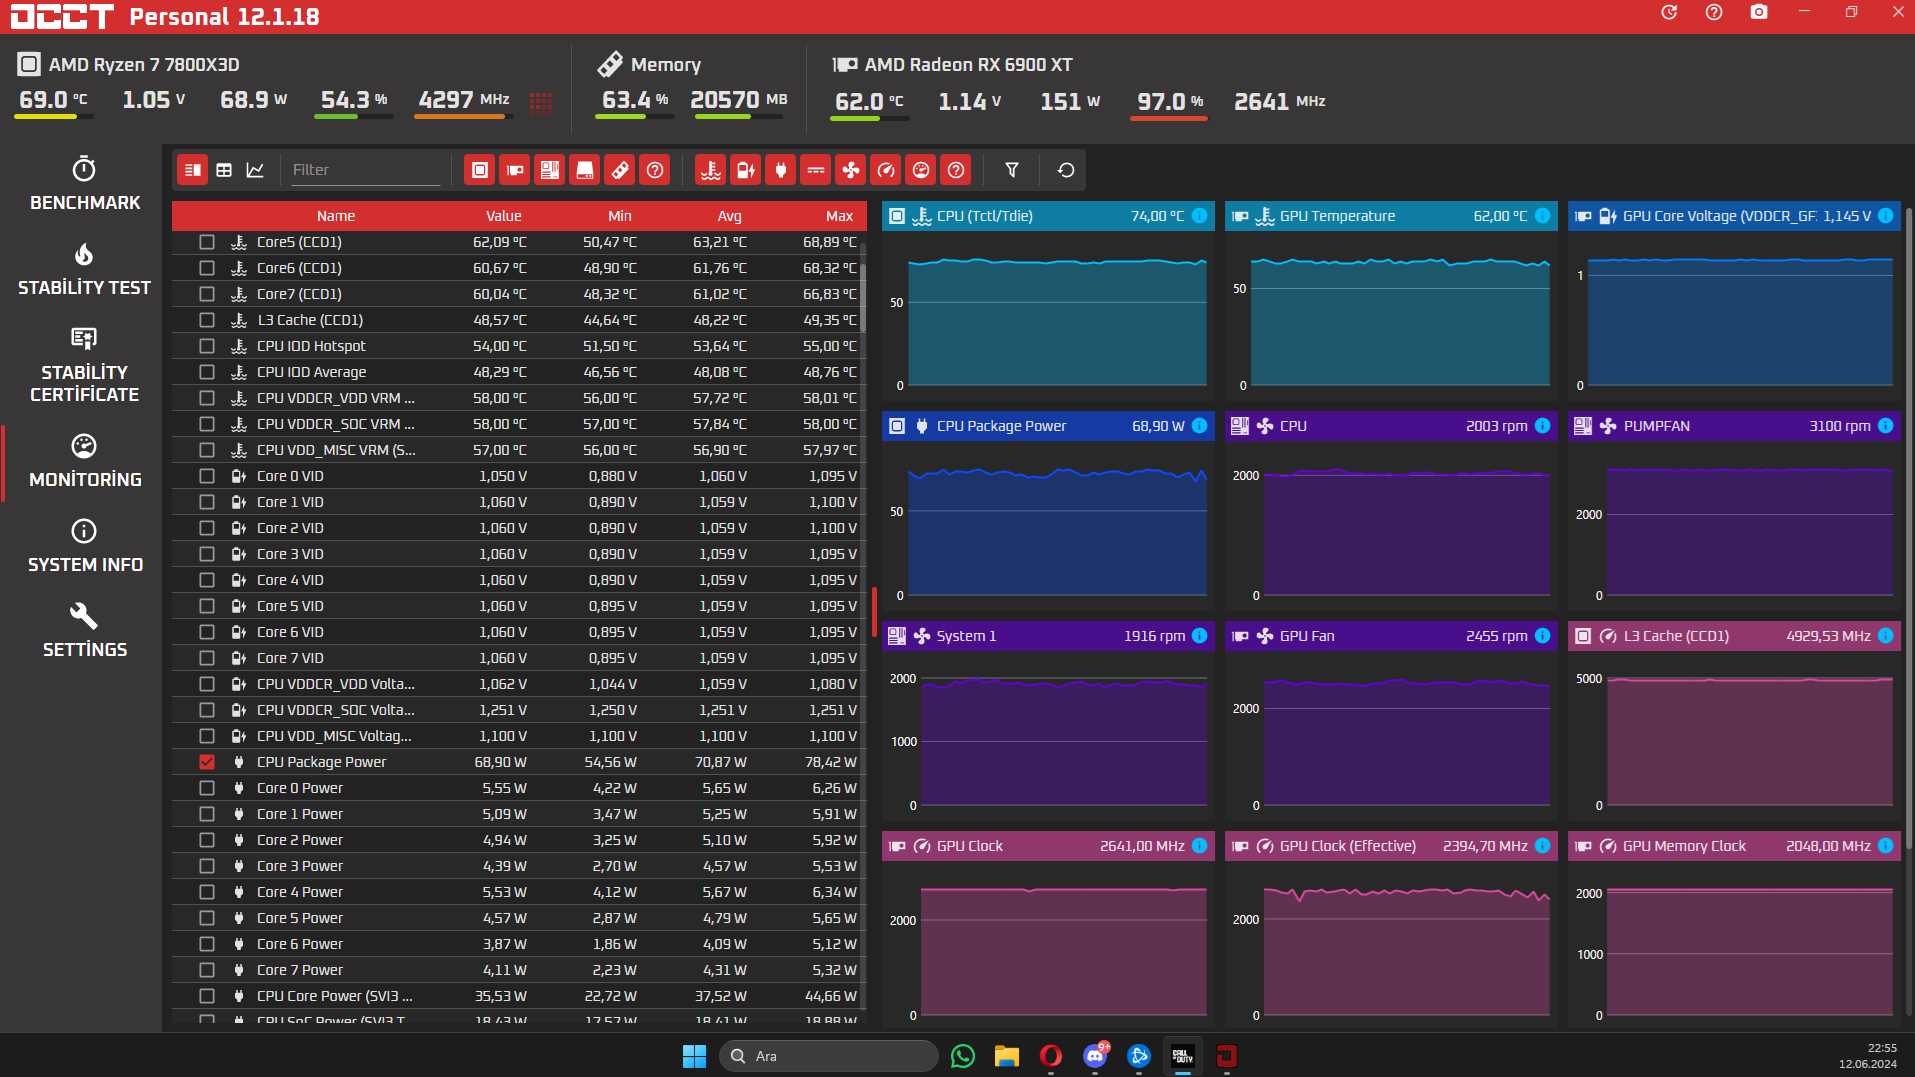Image resolution: width=1915 pixels, height=1077 pixels.
Task: Open info for the GPU Memory Clock graph
Action: pyautogui.click(x=1886, y=846)
